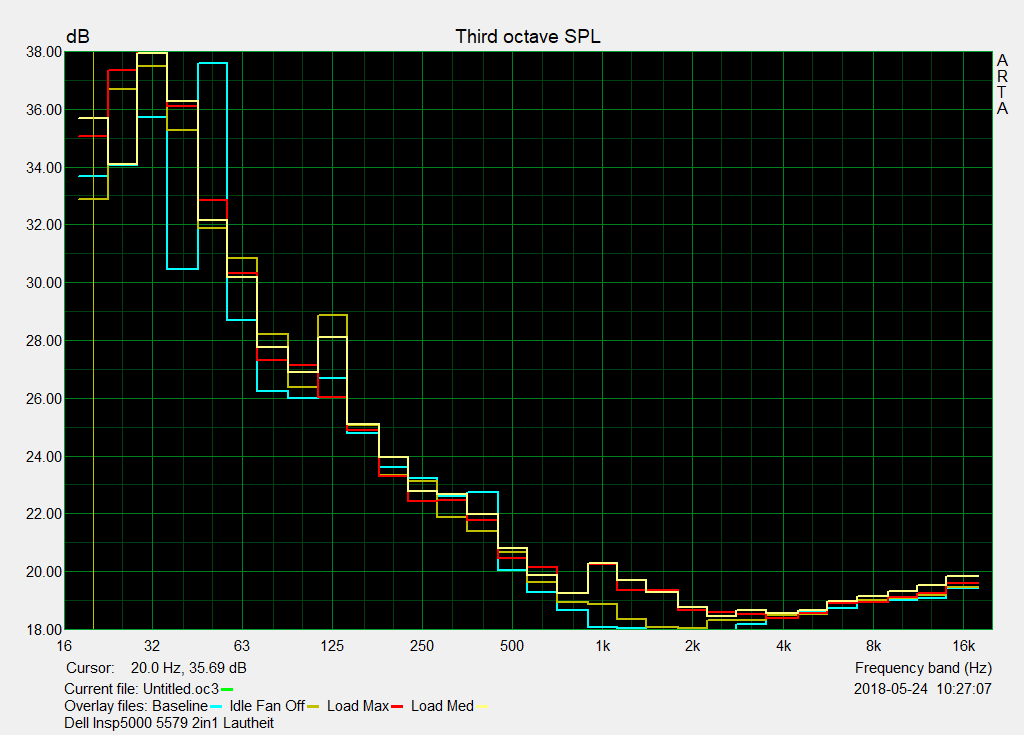Click the 38.00 y-axis label
The height and width of the screenshot is (735, 1024).
[44, 52]
